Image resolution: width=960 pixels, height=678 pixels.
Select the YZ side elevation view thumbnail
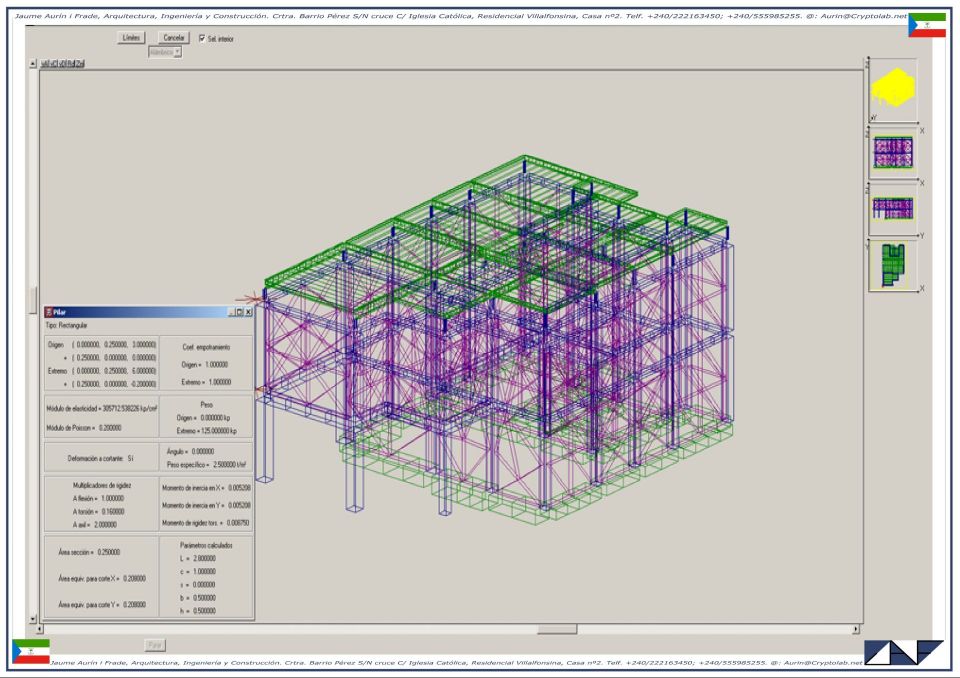(x=894, y=209)
